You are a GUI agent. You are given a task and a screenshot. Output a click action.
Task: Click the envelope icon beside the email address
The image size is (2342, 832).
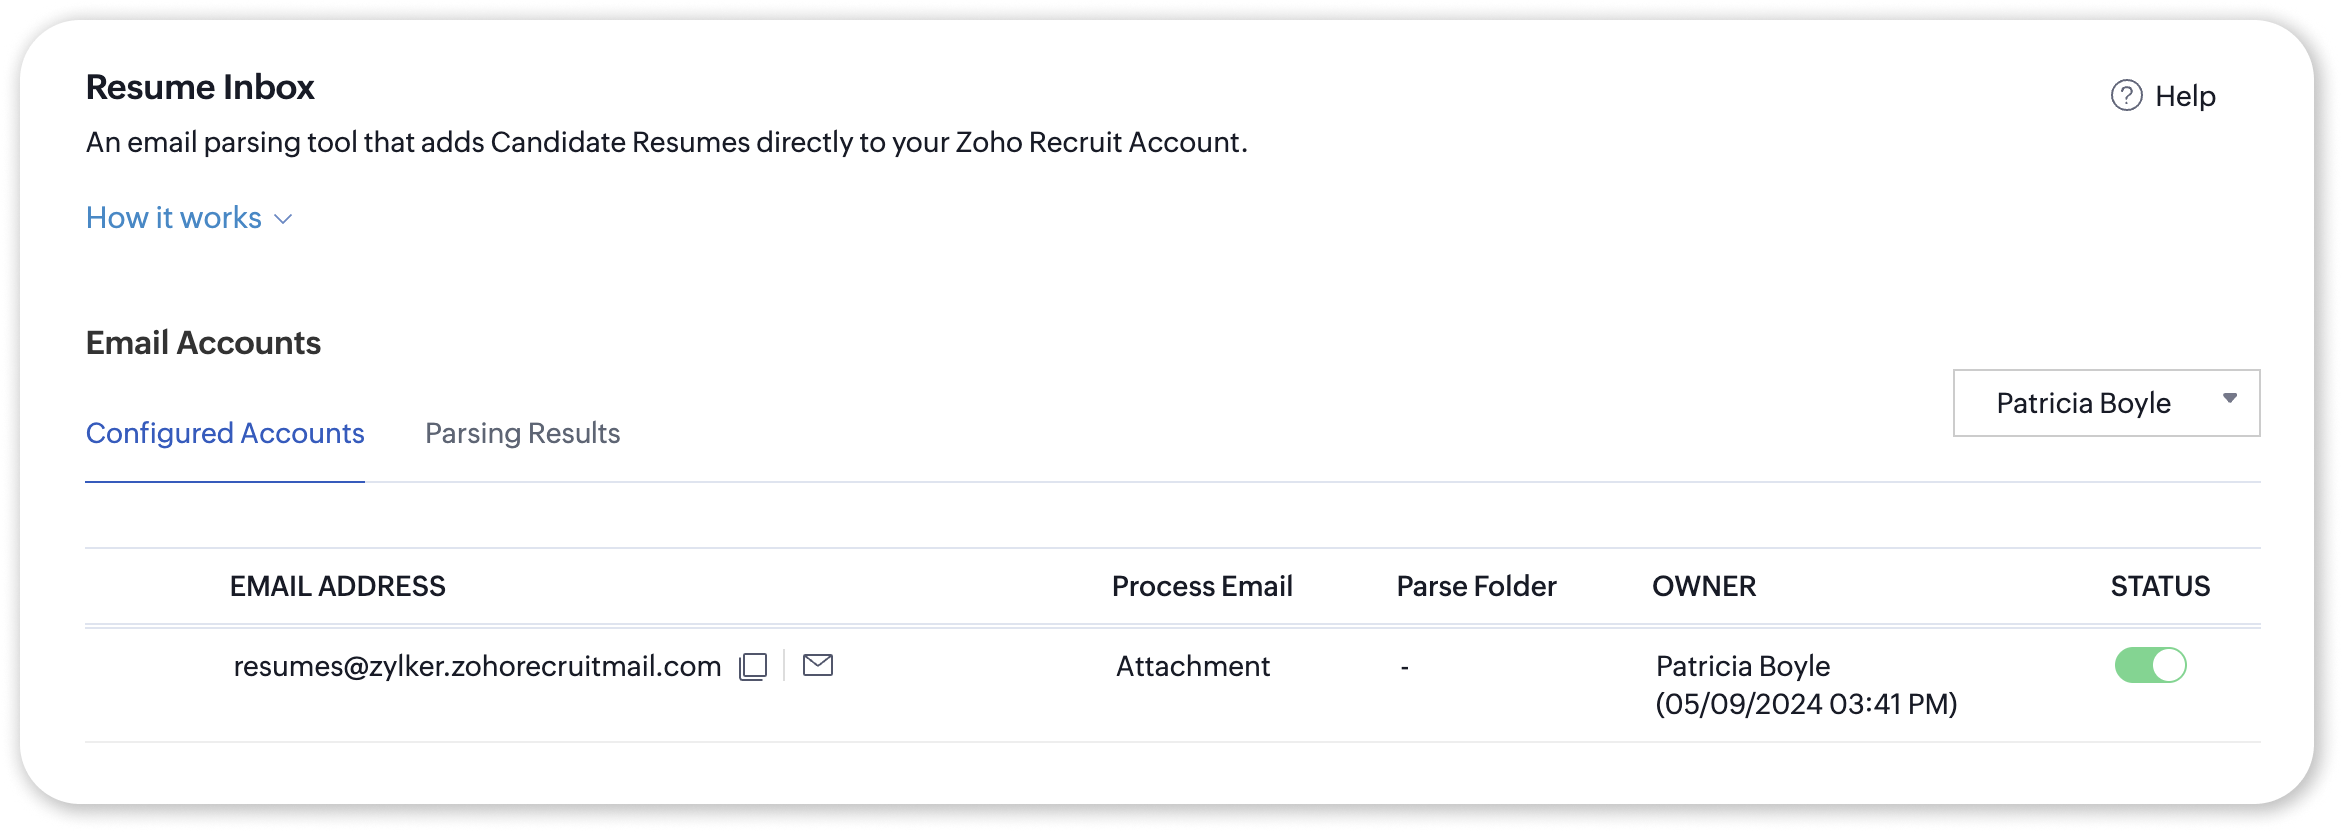coord(818,665)
